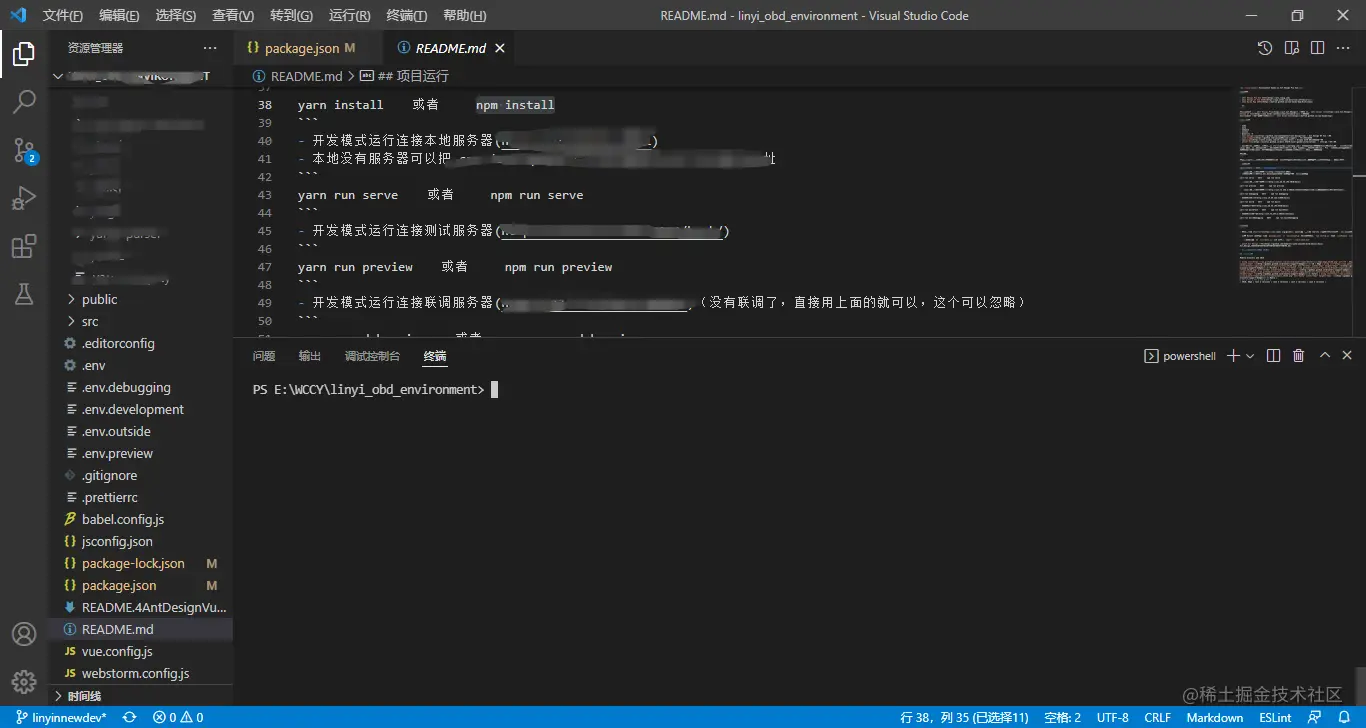Switch to the 问题 problems panel tab

tap(264, 356)
